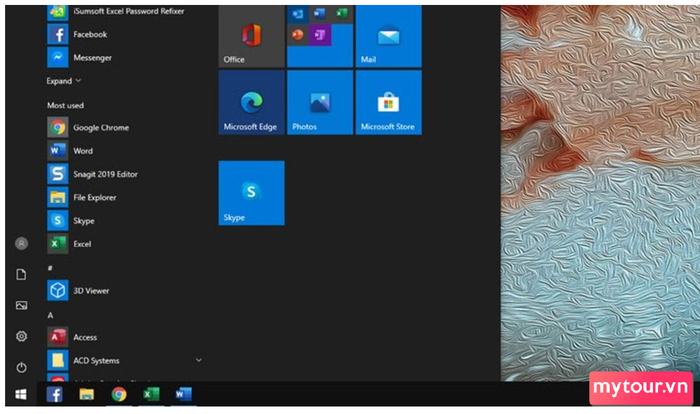Open Facebook from the taskbar
This screenshot has width=700, height=414.
(54, 394)
